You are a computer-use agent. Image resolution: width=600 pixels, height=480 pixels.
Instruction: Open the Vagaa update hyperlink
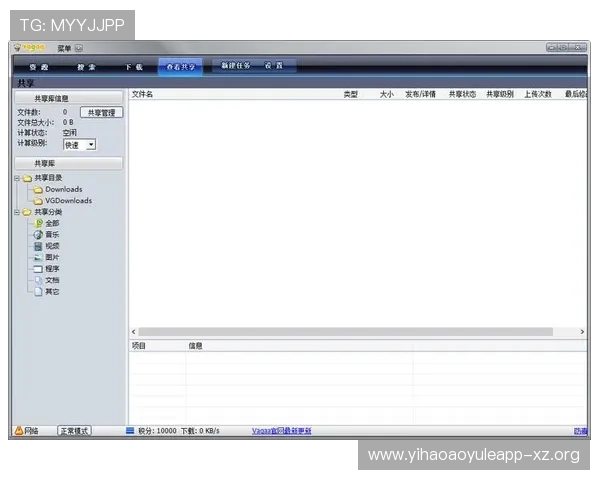(281, 431)
